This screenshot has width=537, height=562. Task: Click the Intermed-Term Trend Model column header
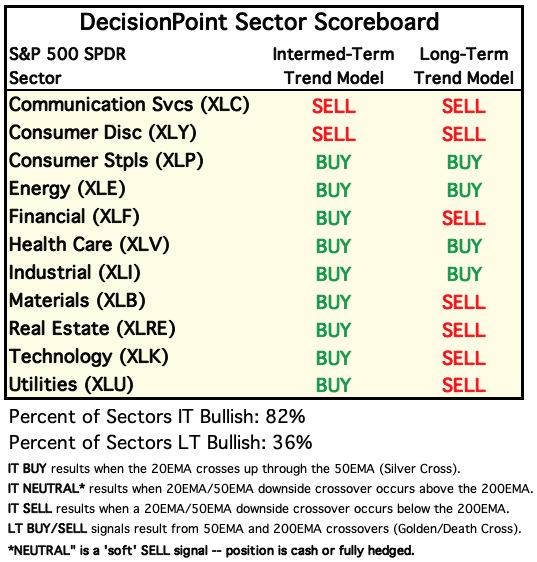(333, 66)
